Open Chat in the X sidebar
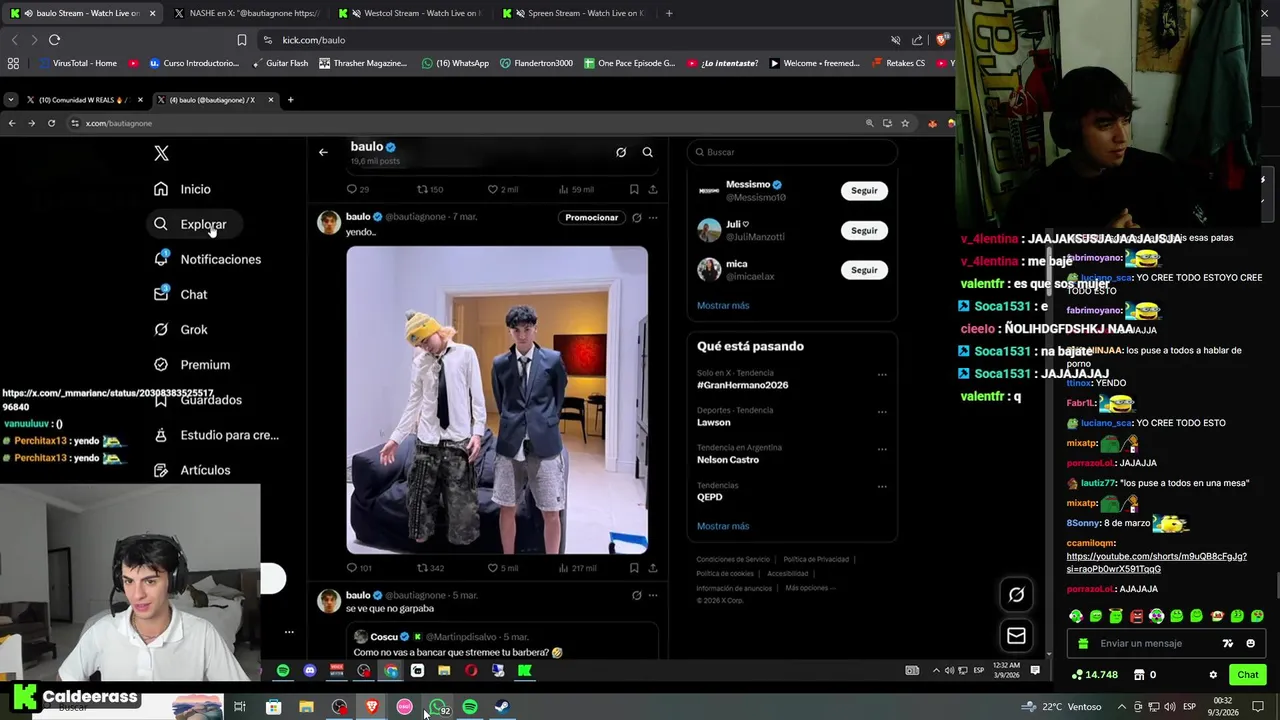The height and width of the screenshot is (720, 1280). pyautogui.click(x=180, y=294)
